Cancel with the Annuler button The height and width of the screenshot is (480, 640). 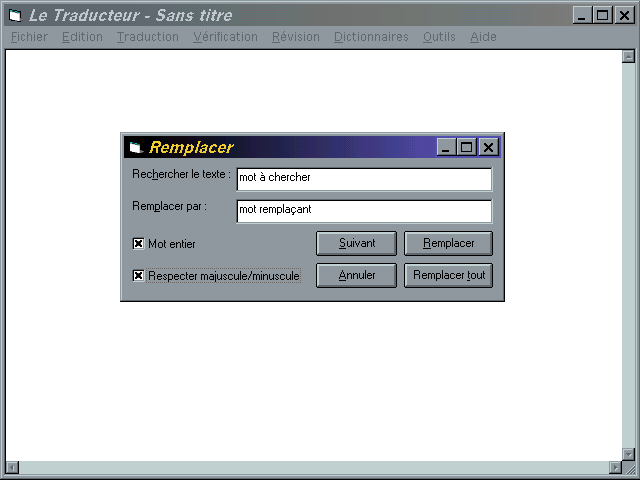[356, 275]
